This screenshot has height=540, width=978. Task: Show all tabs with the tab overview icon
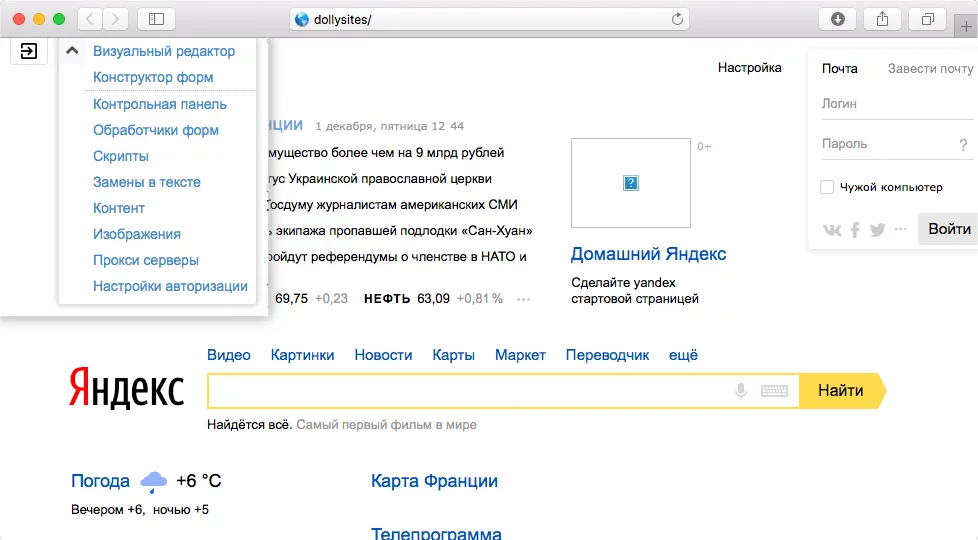928,19
